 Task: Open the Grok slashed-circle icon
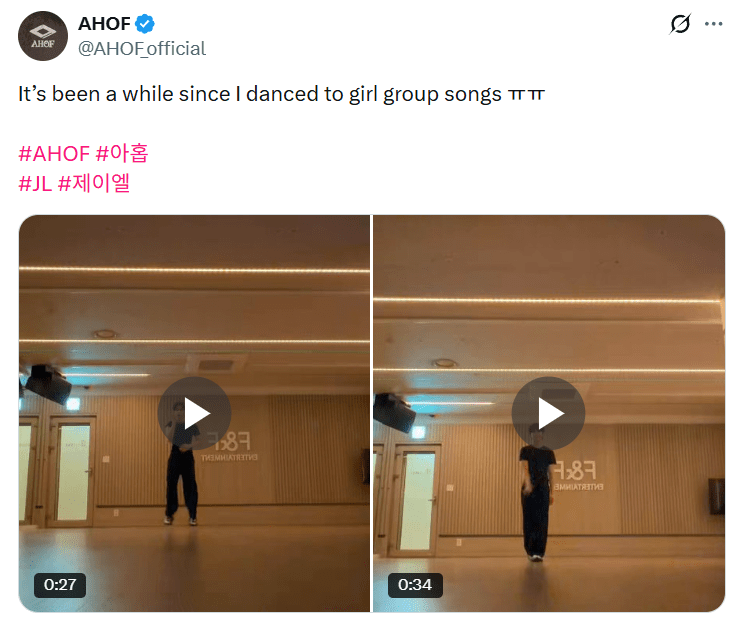click(680, 24)
